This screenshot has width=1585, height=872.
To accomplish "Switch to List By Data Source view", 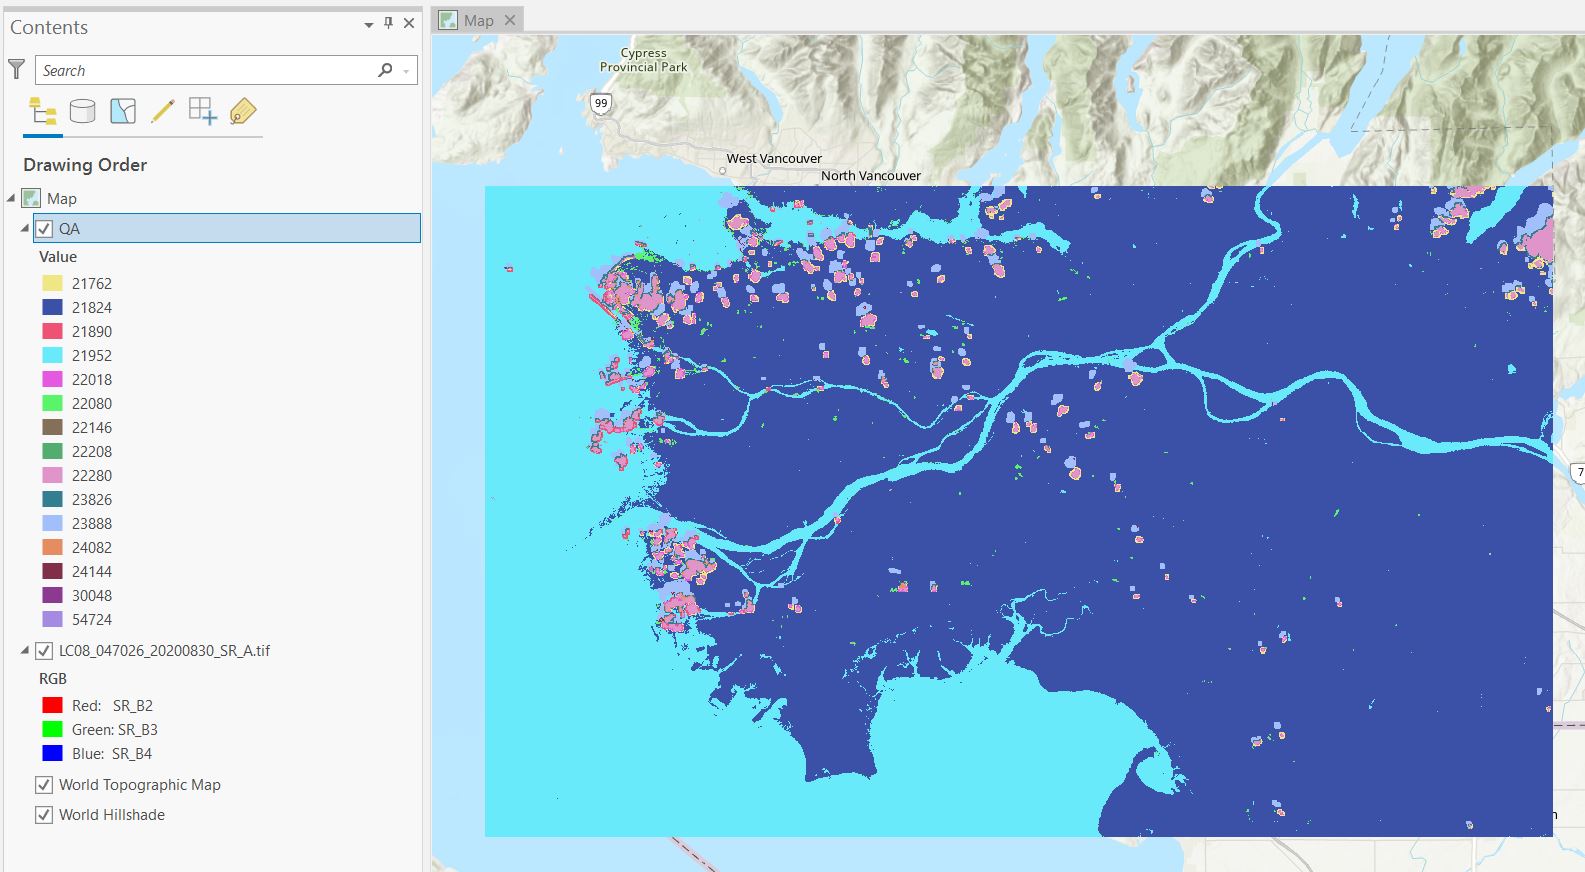I will click(x=83, y=111).
